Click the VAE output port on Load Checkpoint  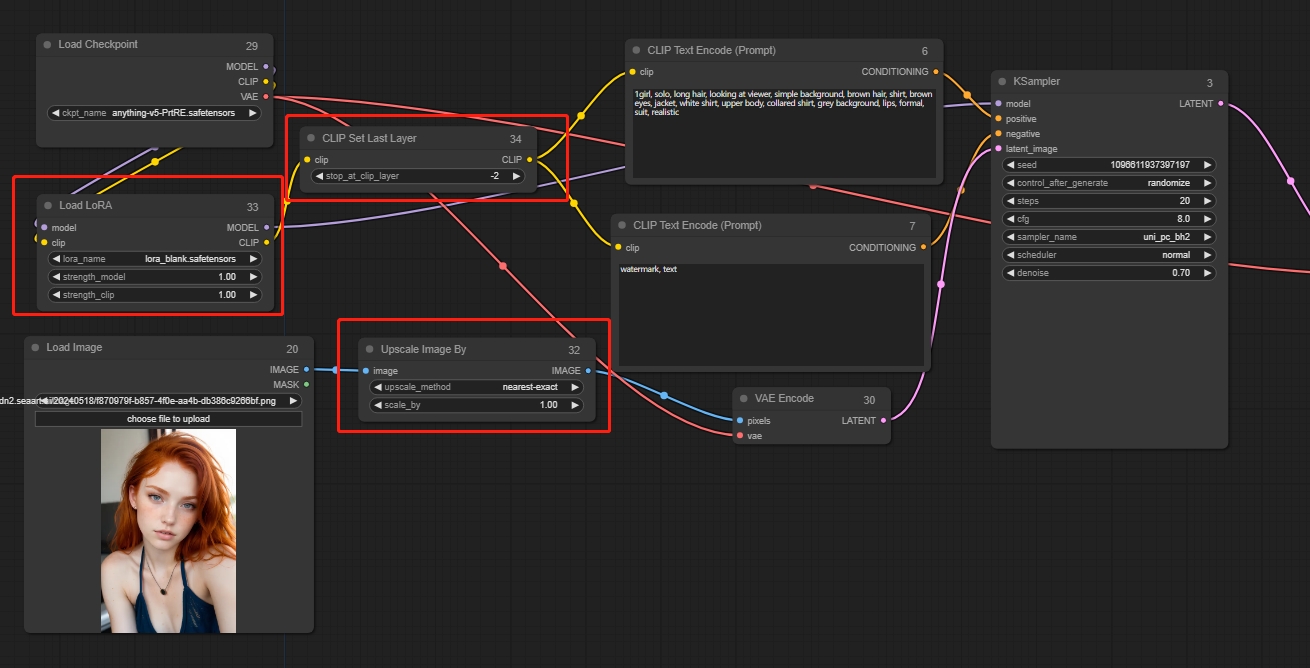pos(266,97)
